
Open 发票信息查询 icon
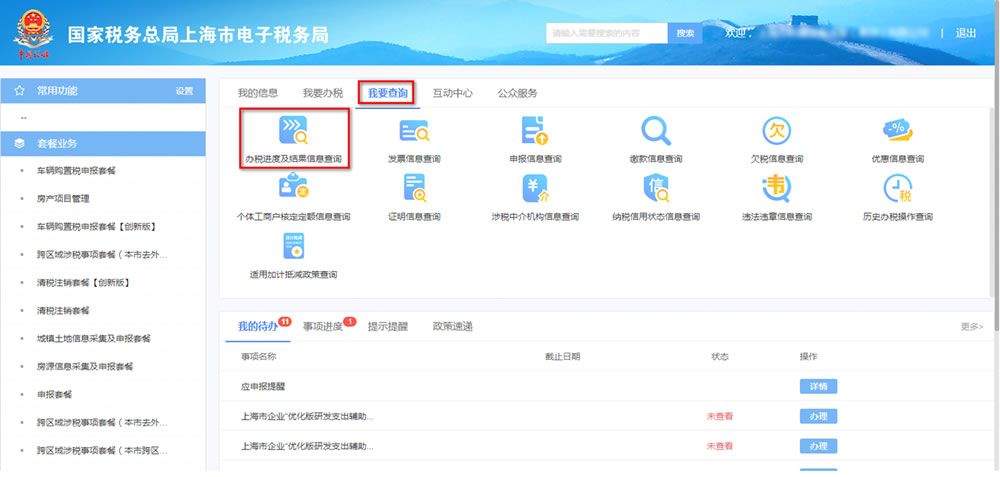point(414,131)
